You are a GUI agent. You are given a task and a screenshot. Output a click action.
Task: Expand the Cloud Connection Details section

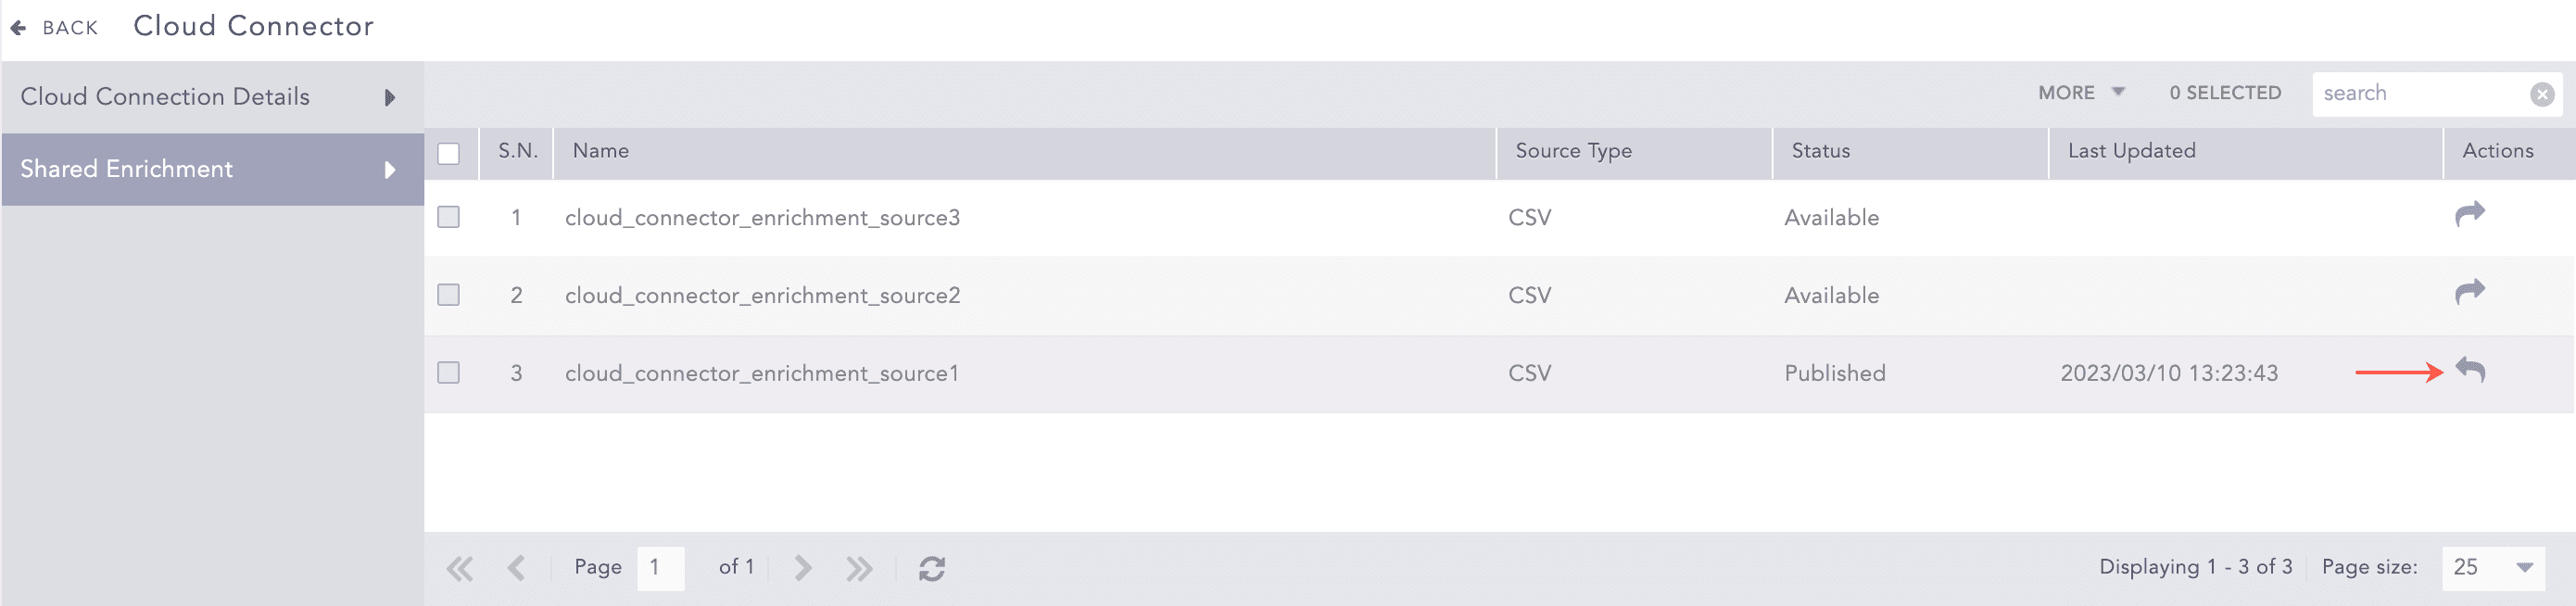(212, 97)
